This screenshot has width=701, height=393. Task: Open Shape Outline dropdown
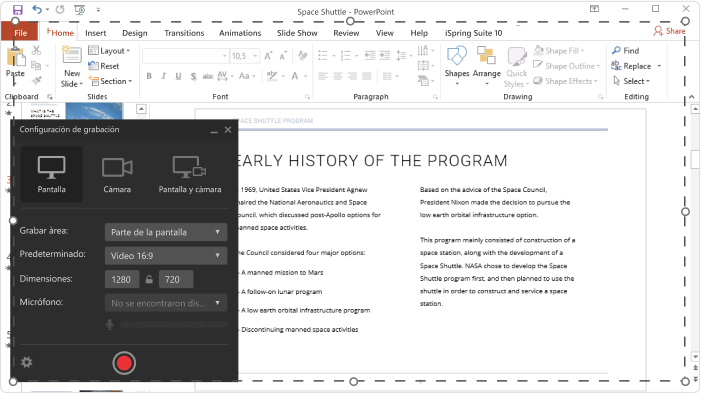click(x=567, y=66)
